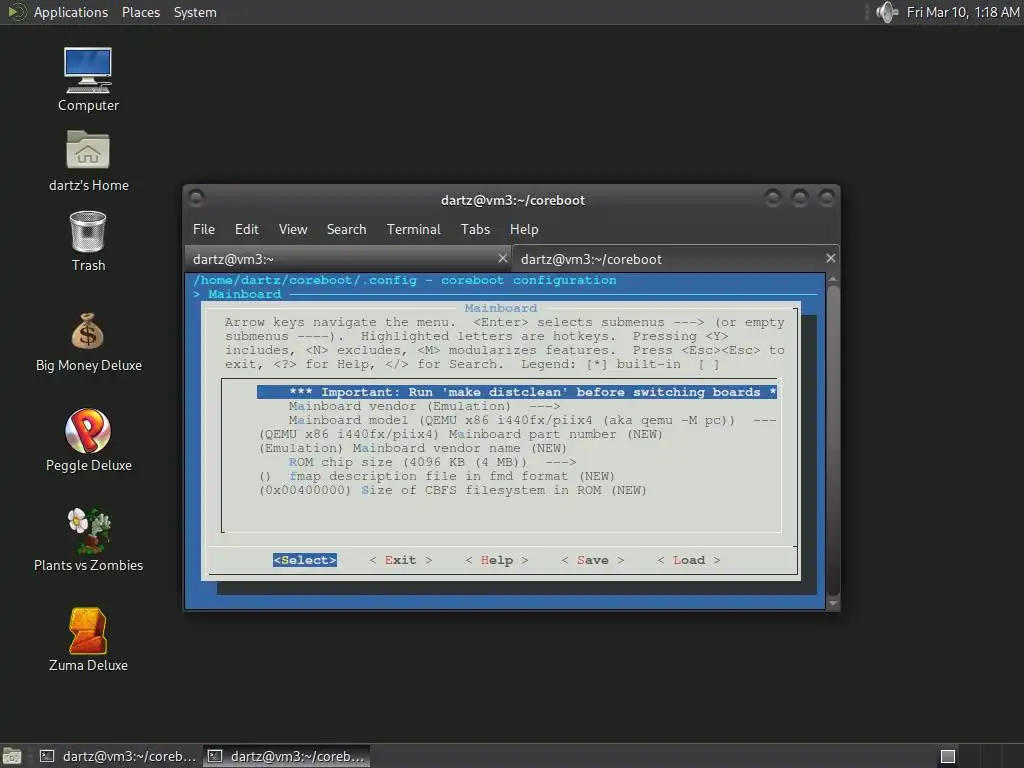Launch Peggle Deluxe desktop icon
Viewport: 1024px width, 768px height.
tap(88, 440)
